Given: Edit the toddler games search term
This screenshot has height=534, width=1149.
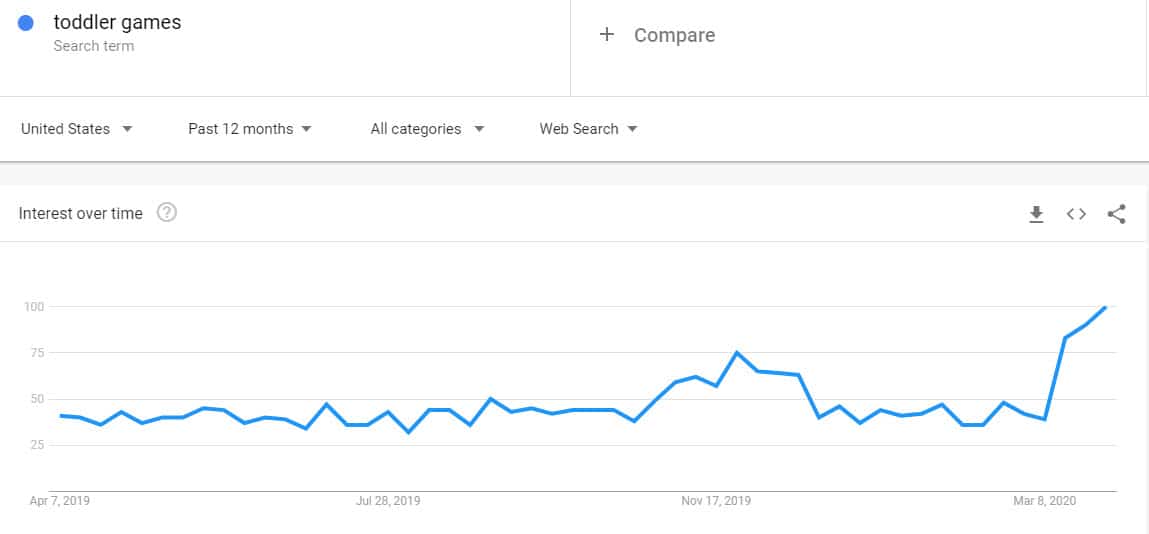Looking at the screenshot, I should coord(117,23).
